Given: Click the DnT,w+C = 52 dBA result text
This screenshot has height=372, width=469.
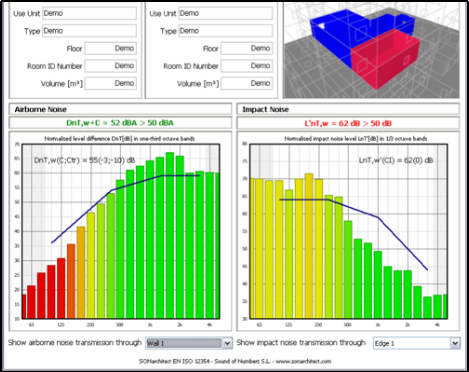Looking at the screenshot, I should [120, 123].
